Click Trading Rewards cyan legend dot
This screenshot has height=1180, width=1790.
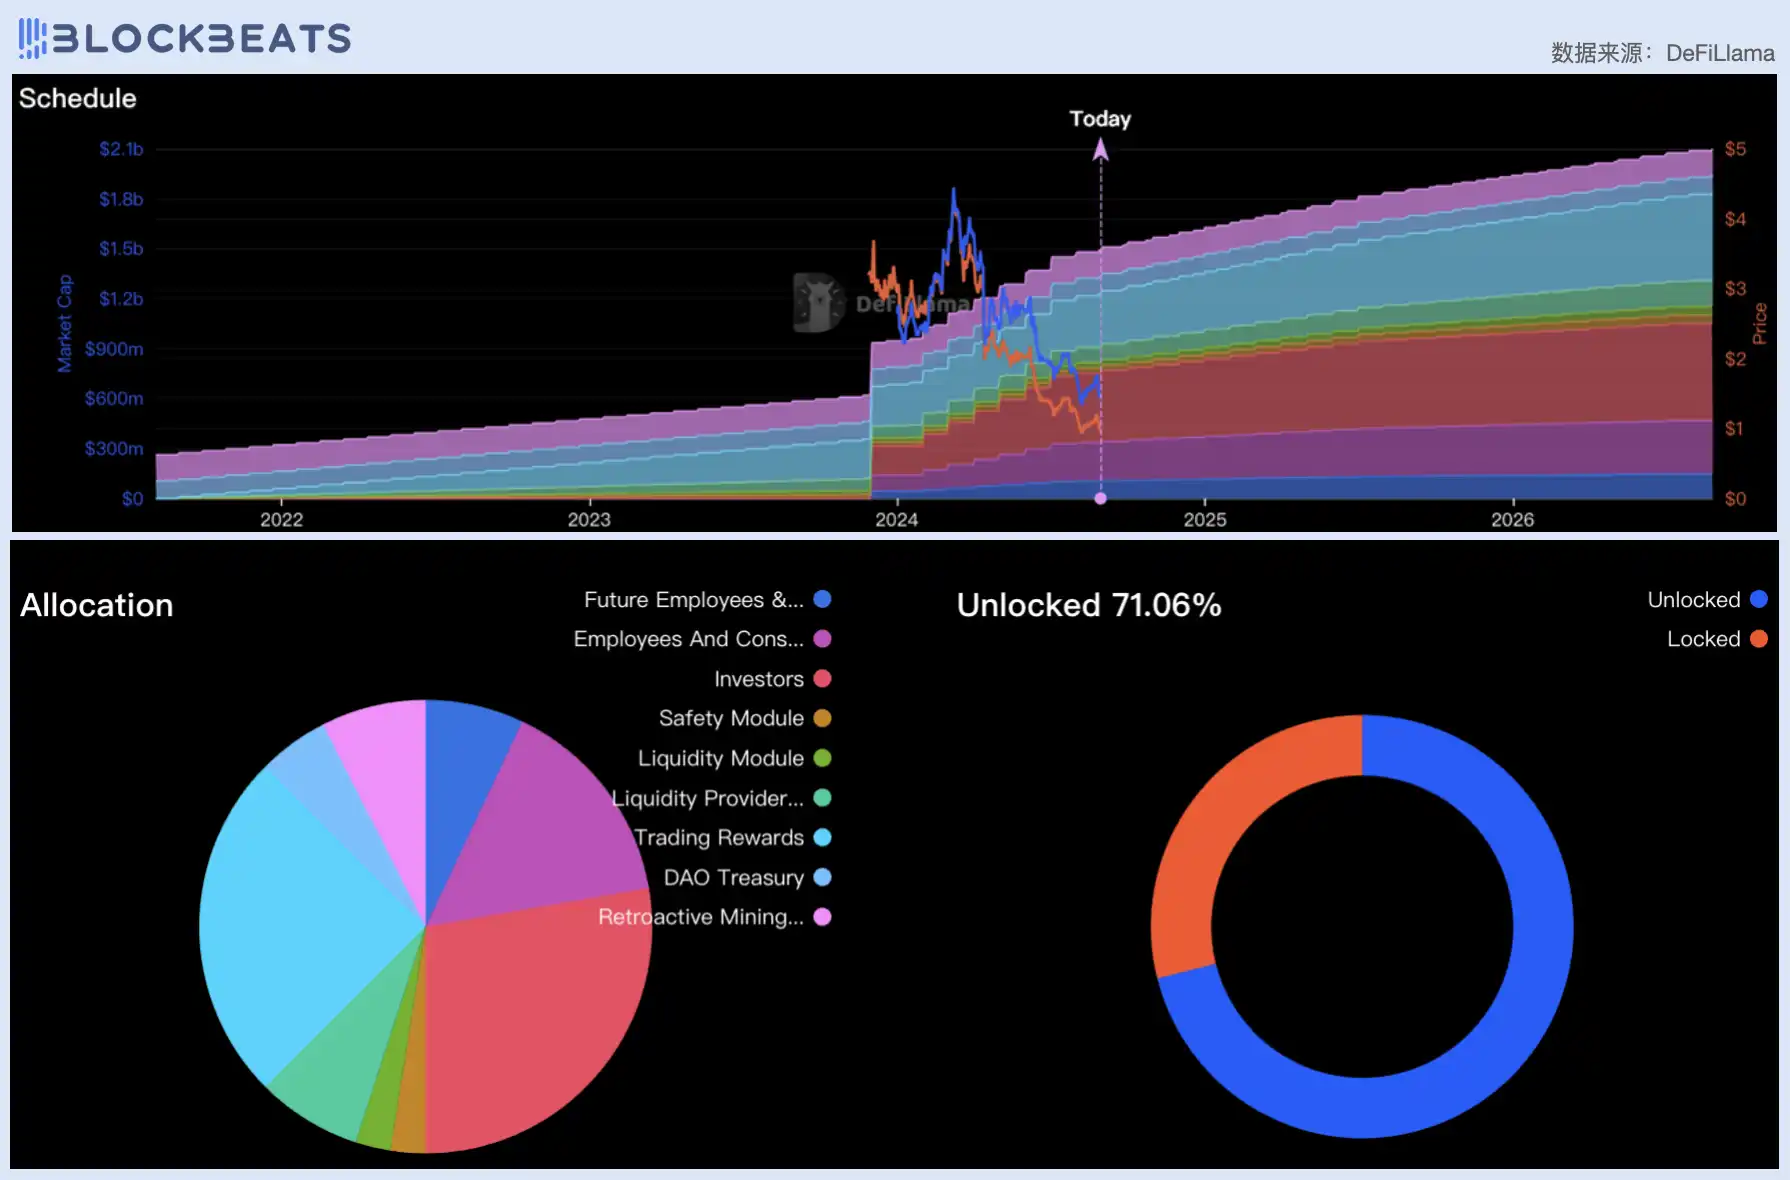pyautogui.click(x=822, y=837)
